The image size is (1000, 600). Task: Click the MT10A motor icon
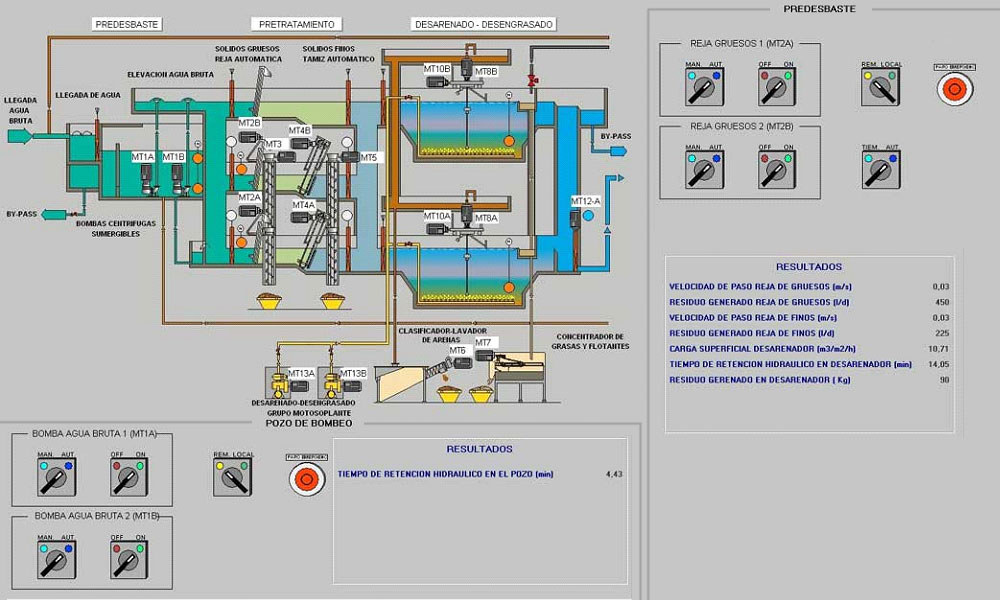pos(435,229)
